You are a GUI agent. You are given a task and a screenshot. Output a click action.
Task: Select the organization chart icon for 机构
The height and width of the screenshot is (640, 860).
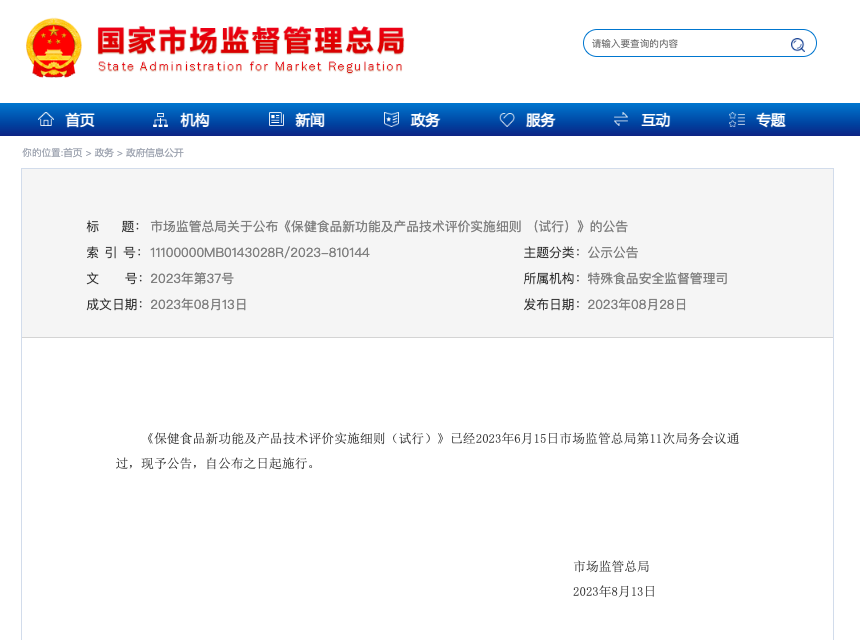pyautogui.click(x=160, y=119)
